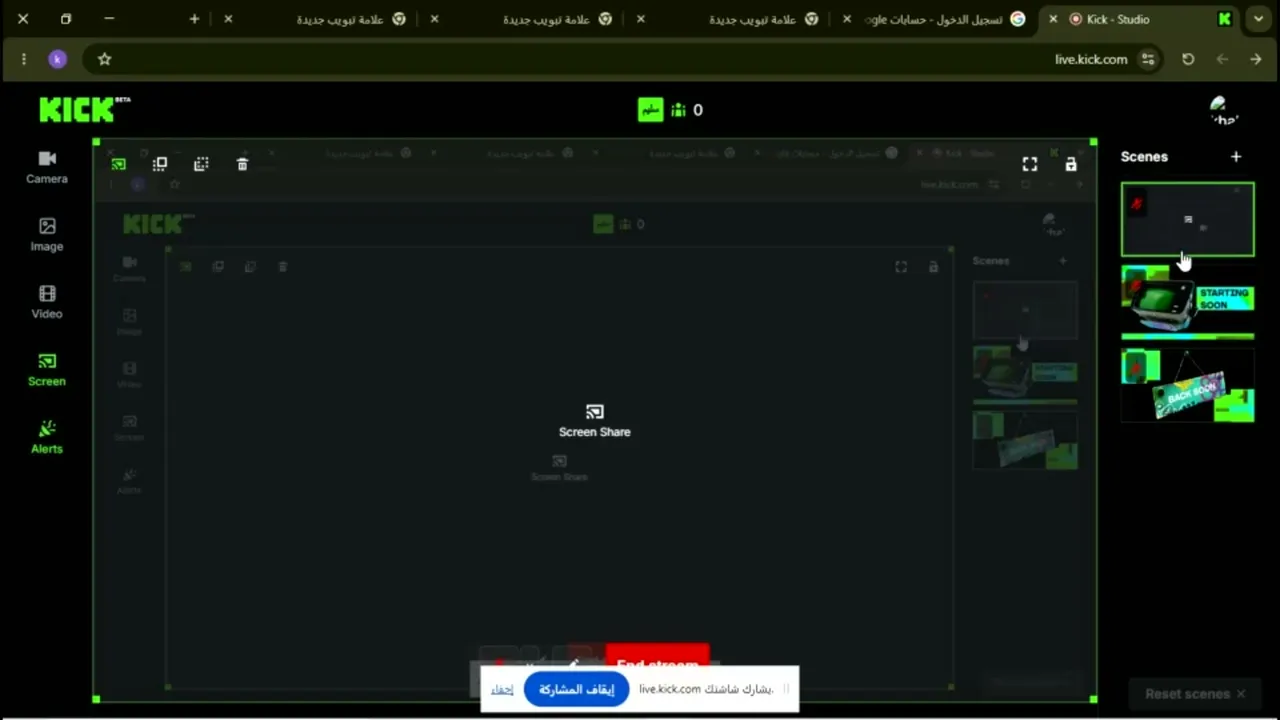This screenshot has width=1280, height=720.
Task: Click the bring-to-front layer icon
Action: click(160, 164)
